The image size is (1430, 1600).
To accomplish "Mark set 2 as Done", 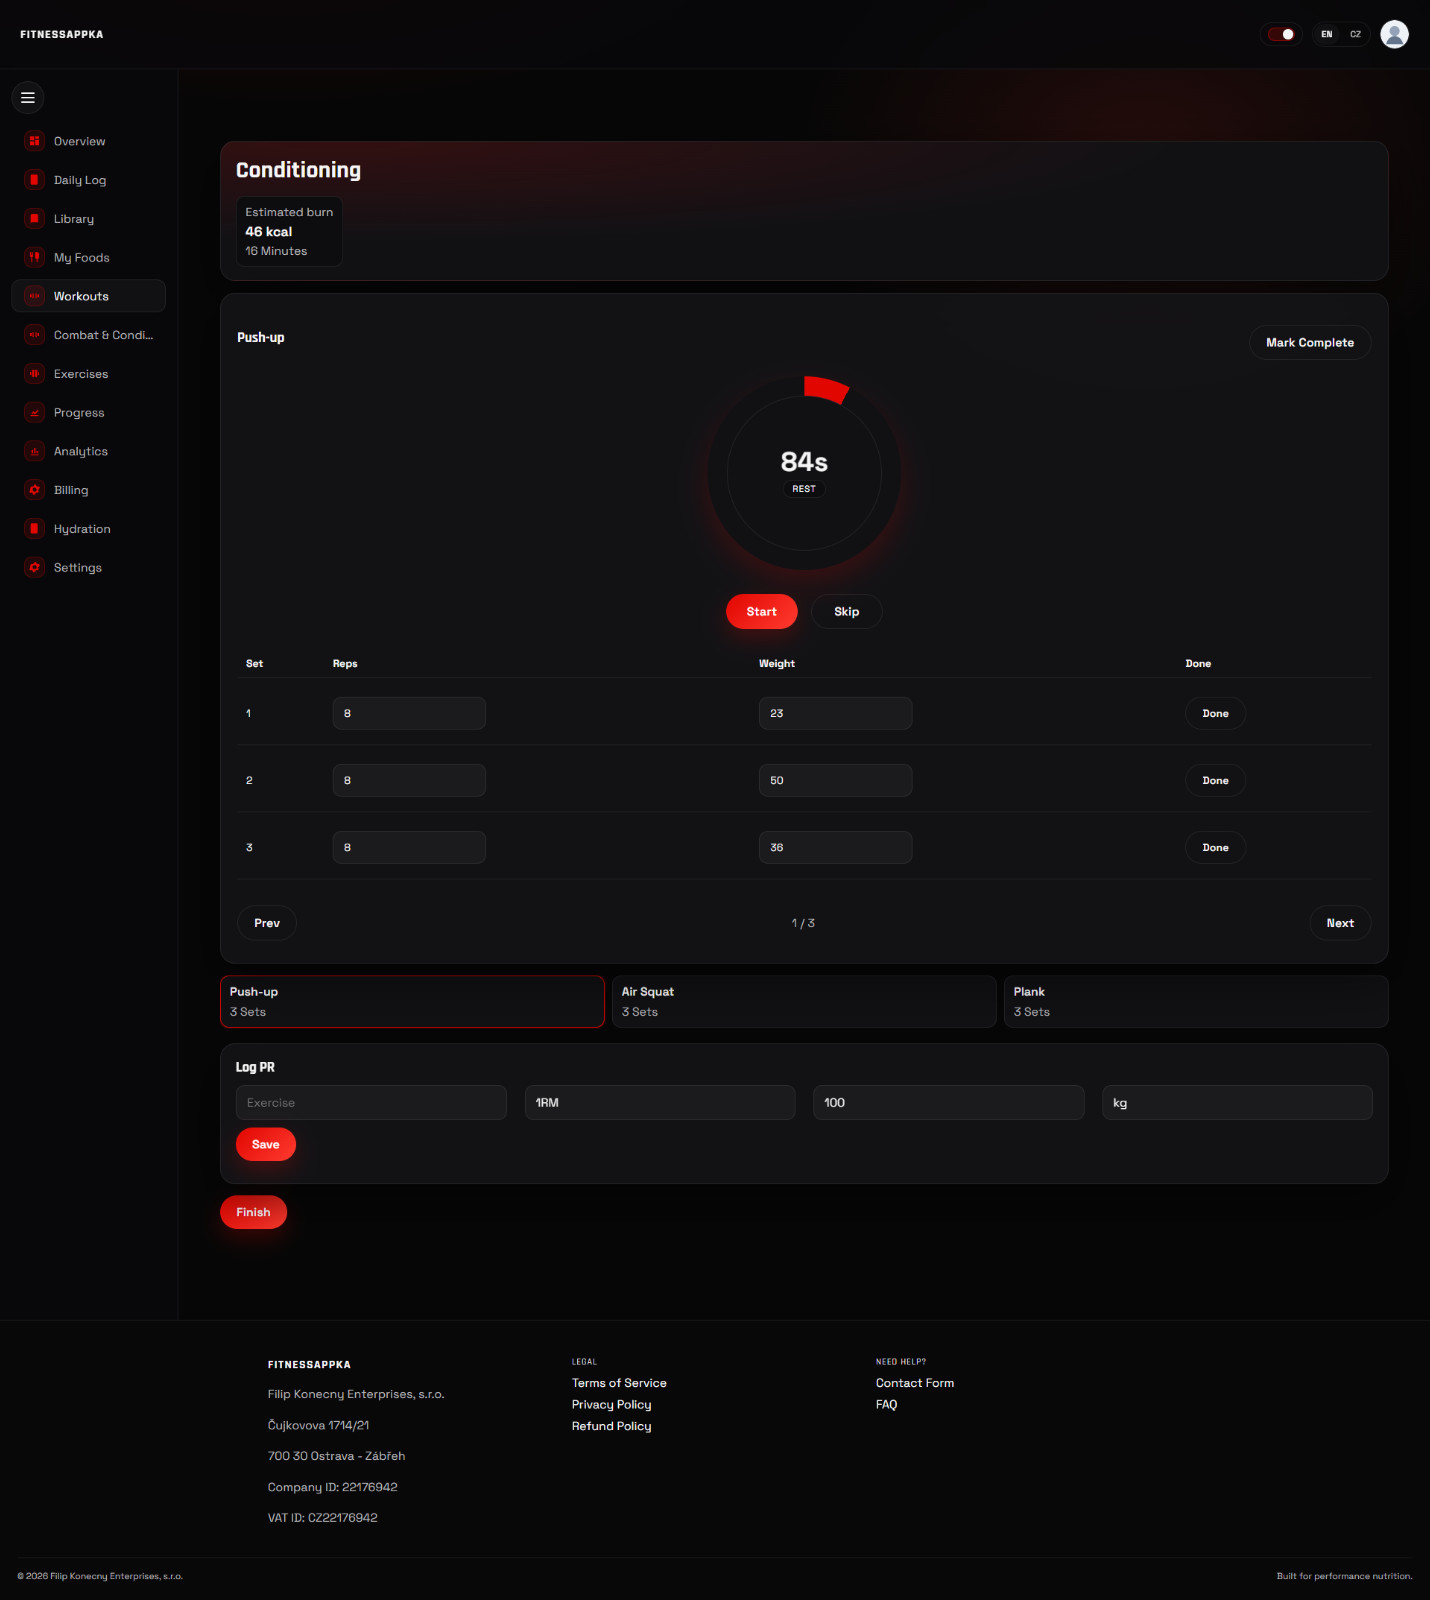I will (x=1215, y=781).
